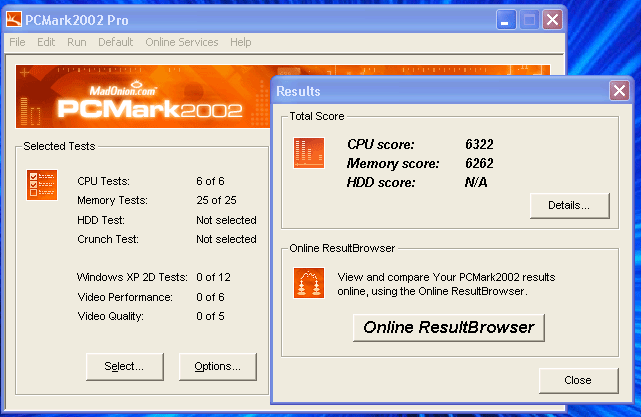Click the '25 of 25' value
Image resolution: width=641 pixels, height=417 pixels.
point(216,200)
